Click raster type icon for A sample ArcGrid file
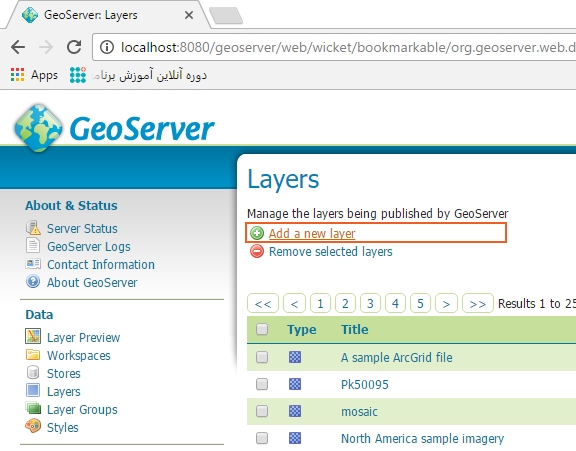 (295, 357)
